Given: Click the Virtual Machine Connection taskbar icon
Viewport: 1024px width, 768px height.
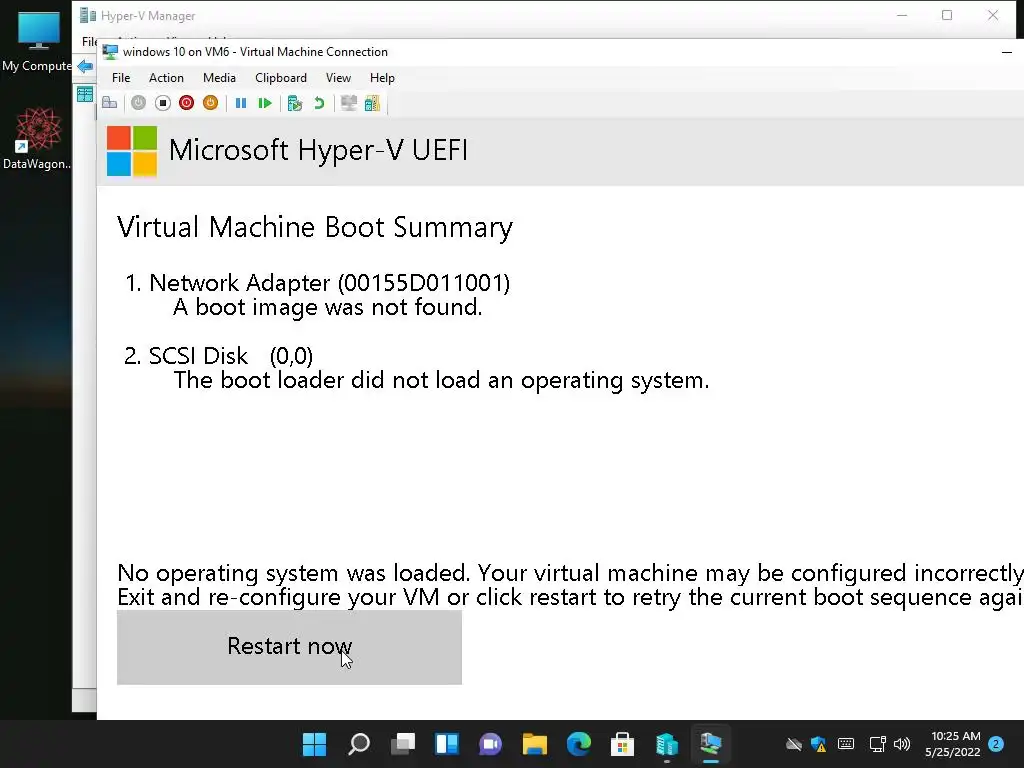Looking at the screenshot, I should [x=711, y=744].
